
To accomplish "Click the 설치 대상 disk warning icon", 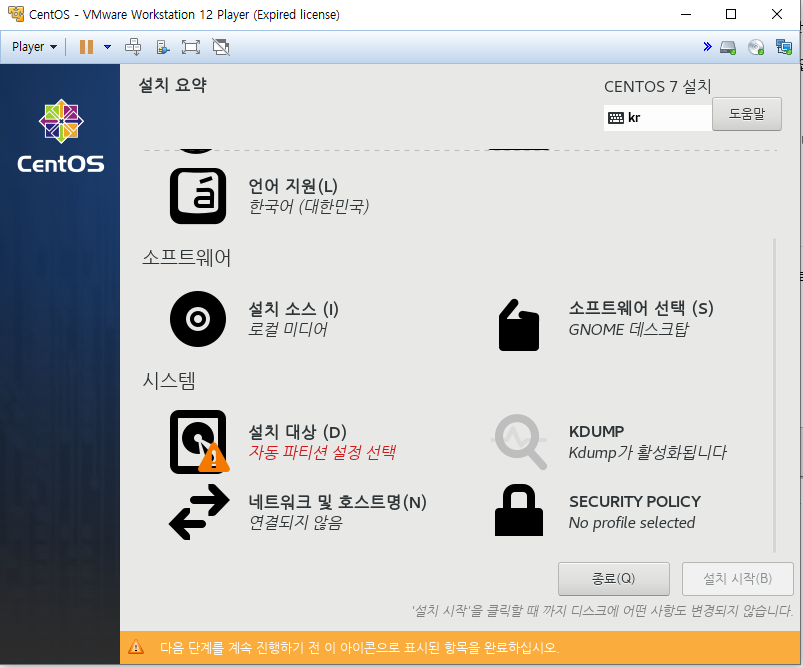I will pos(199,442).
